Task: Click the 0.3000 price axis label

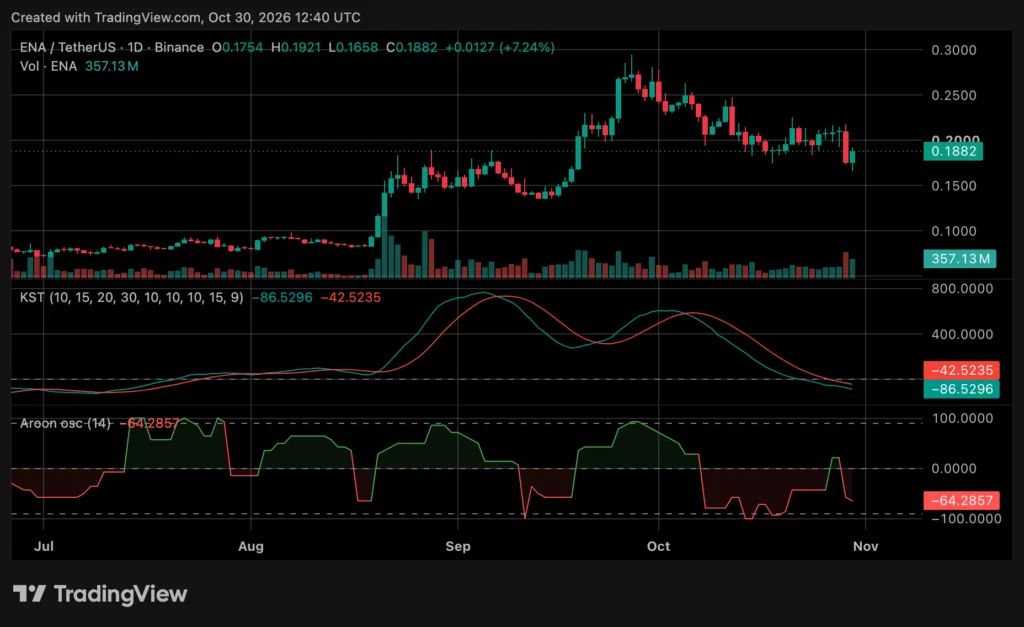Action: (x=953, y=50)
